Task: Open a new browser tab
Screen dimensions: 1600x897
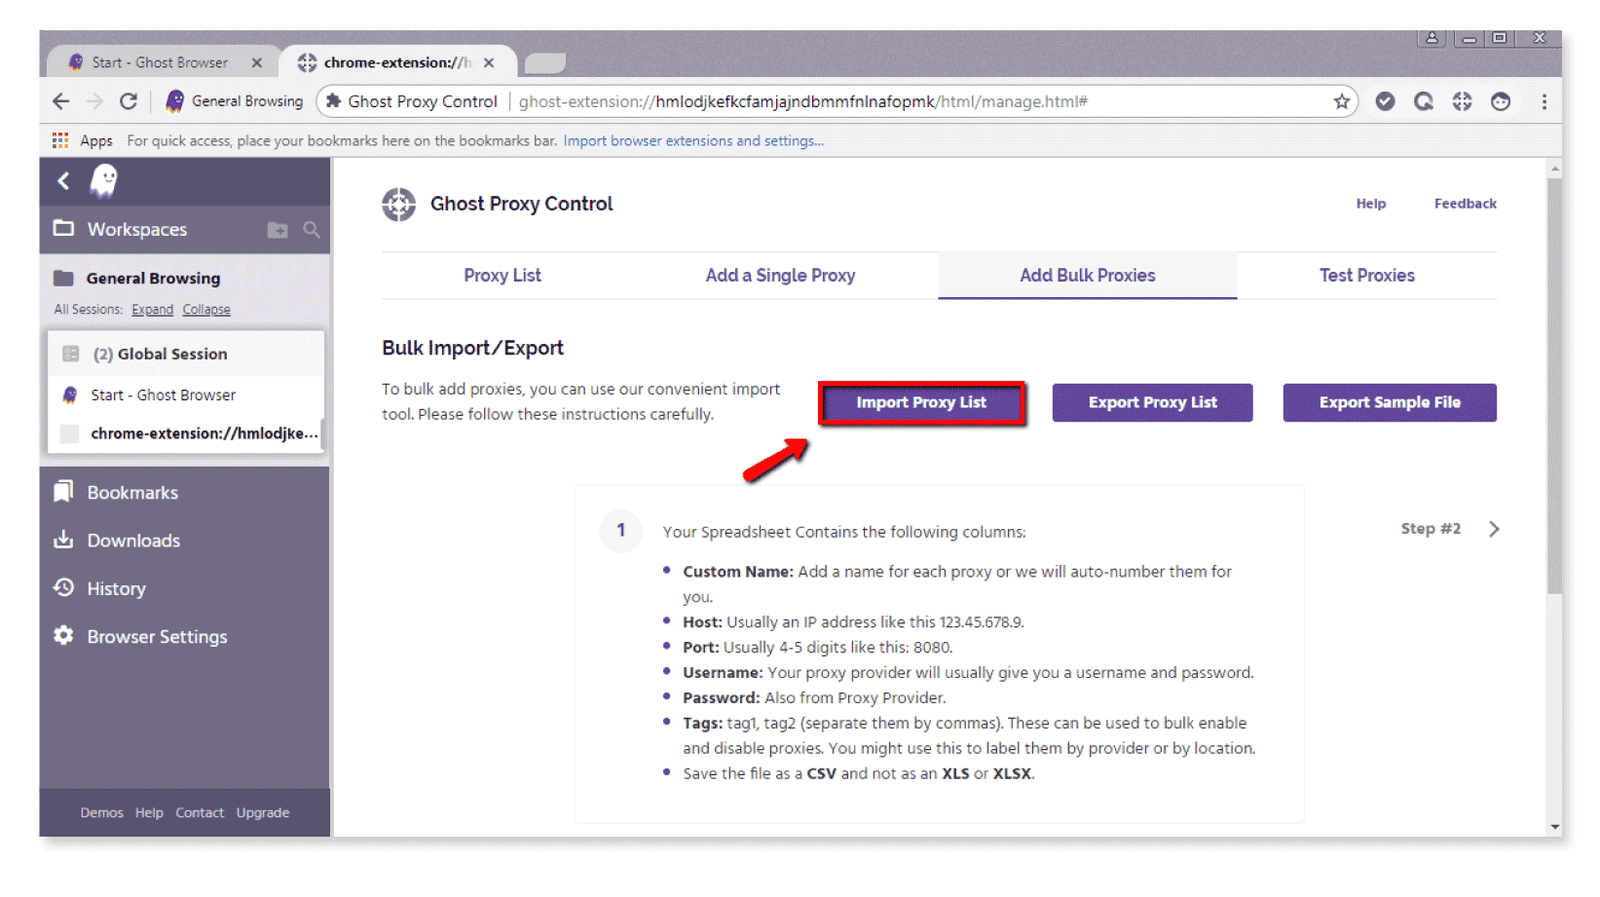Action: coord(545,63)
